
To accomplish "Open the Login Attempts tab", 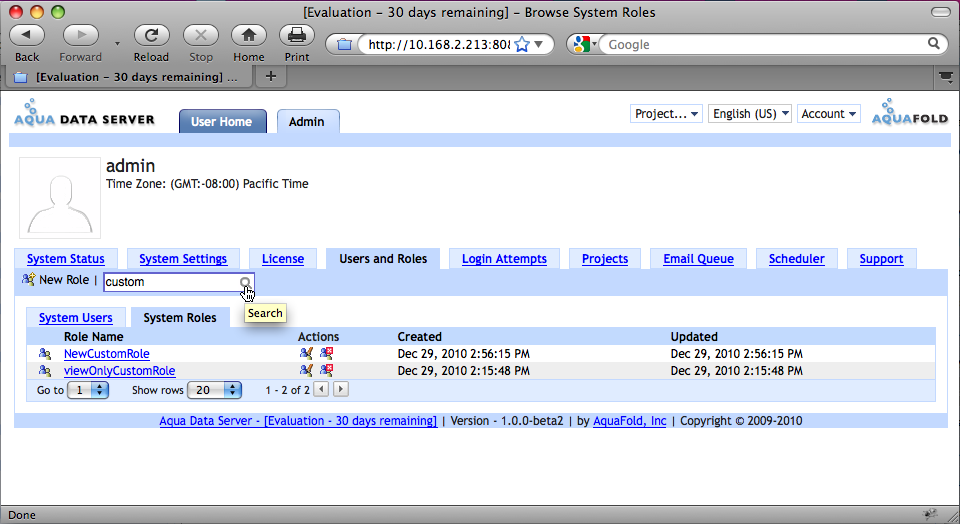I will [504, 259].
